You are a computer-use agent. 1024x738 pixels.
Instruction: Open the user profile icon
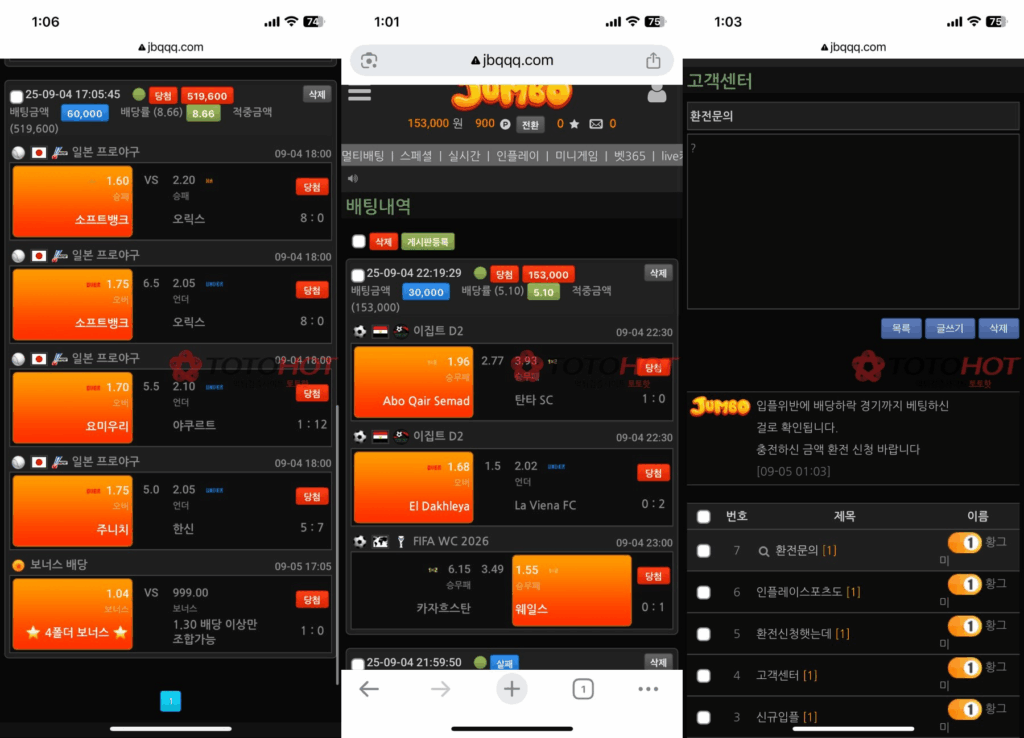pyautogui.click(x=657, y=93)
